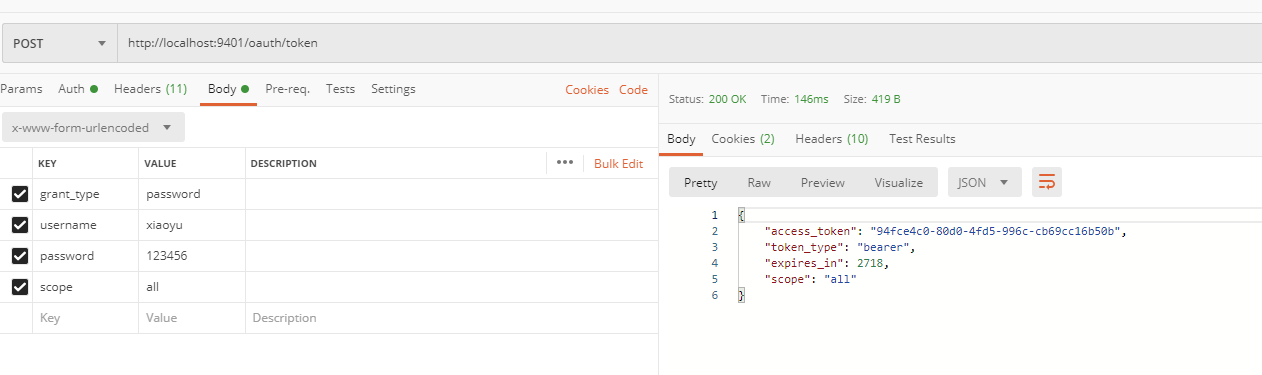Click the password key cell
Image resolution: width=1262 pixels, height=375 pixels.
tap(86, 256)
